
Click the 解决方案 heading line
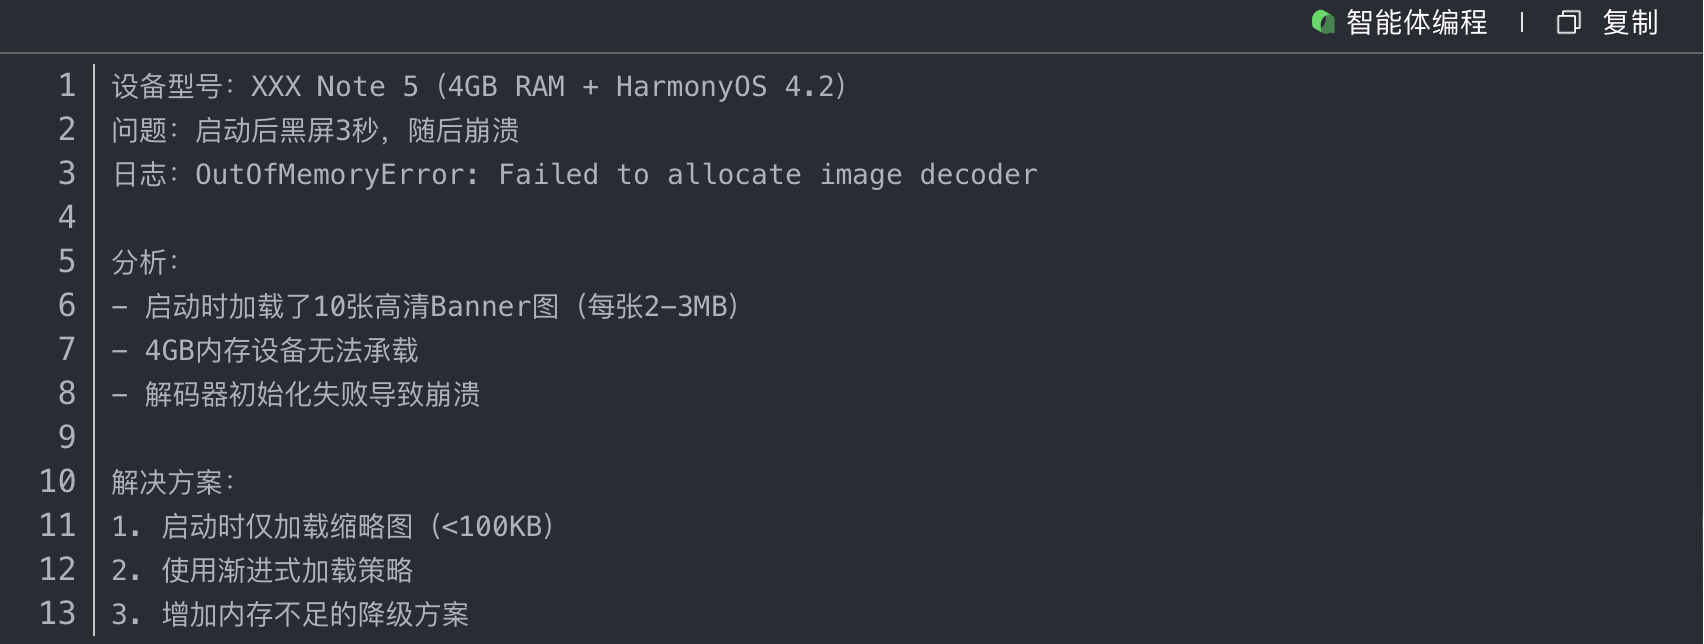click(172, 483)
